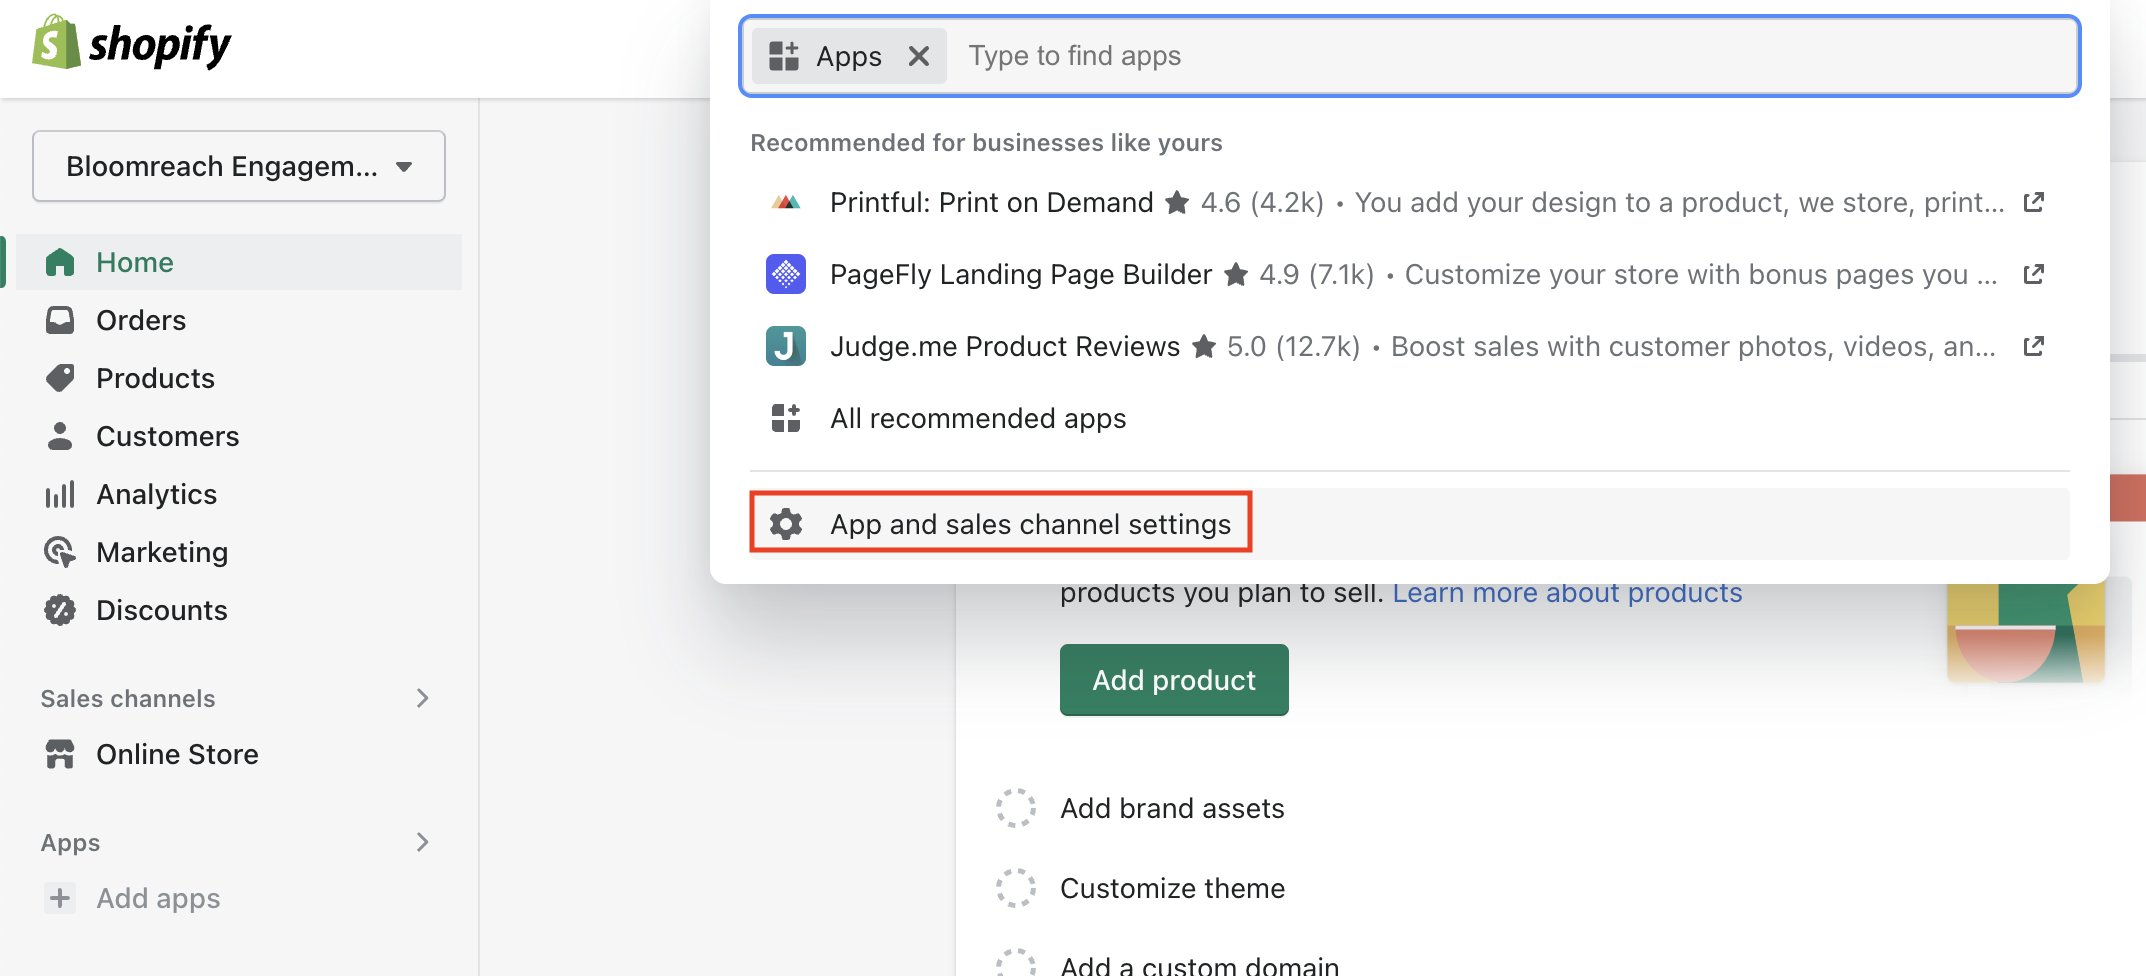This screenshot has width=2146, height=976.
Task: Click the Online Store storefront icon
Action: pyautogui.click(x=60, y=754)
